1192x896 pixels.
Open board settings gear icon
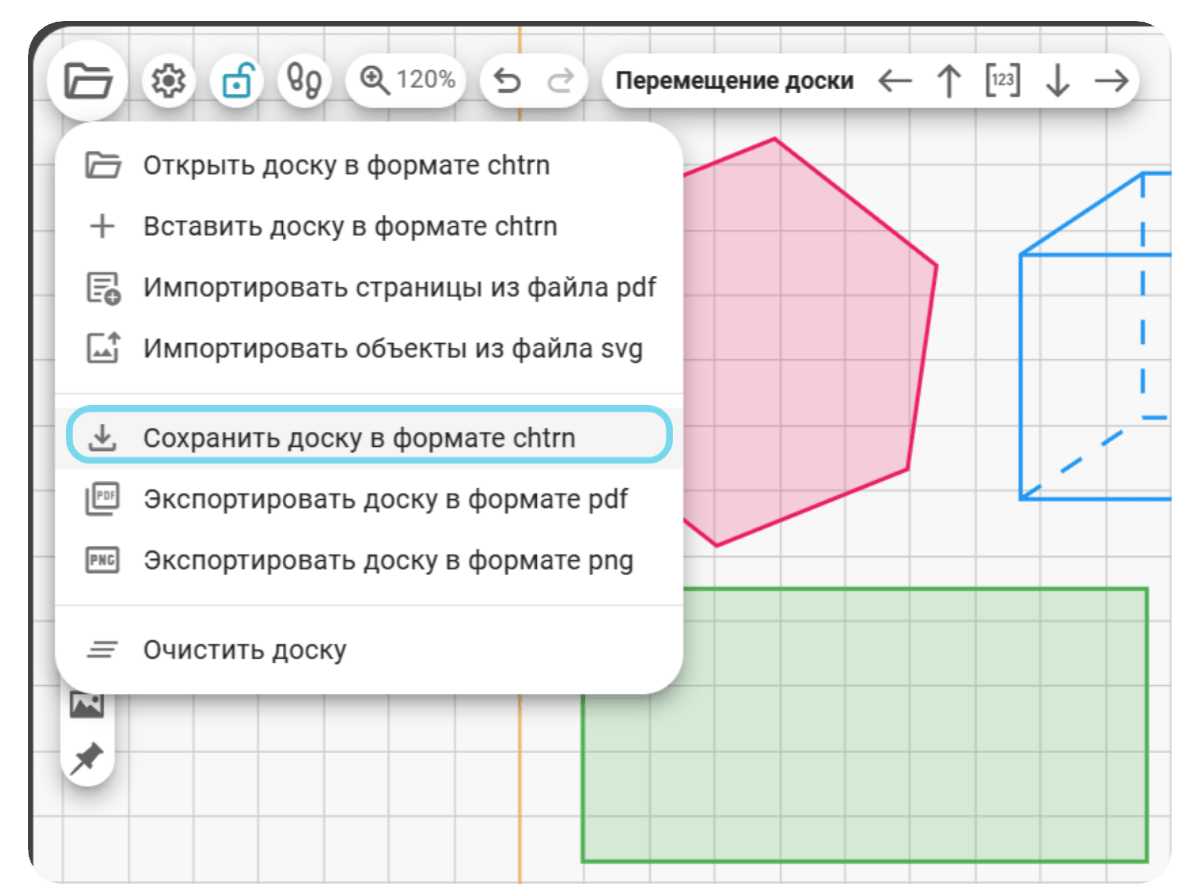click(168, 81)
